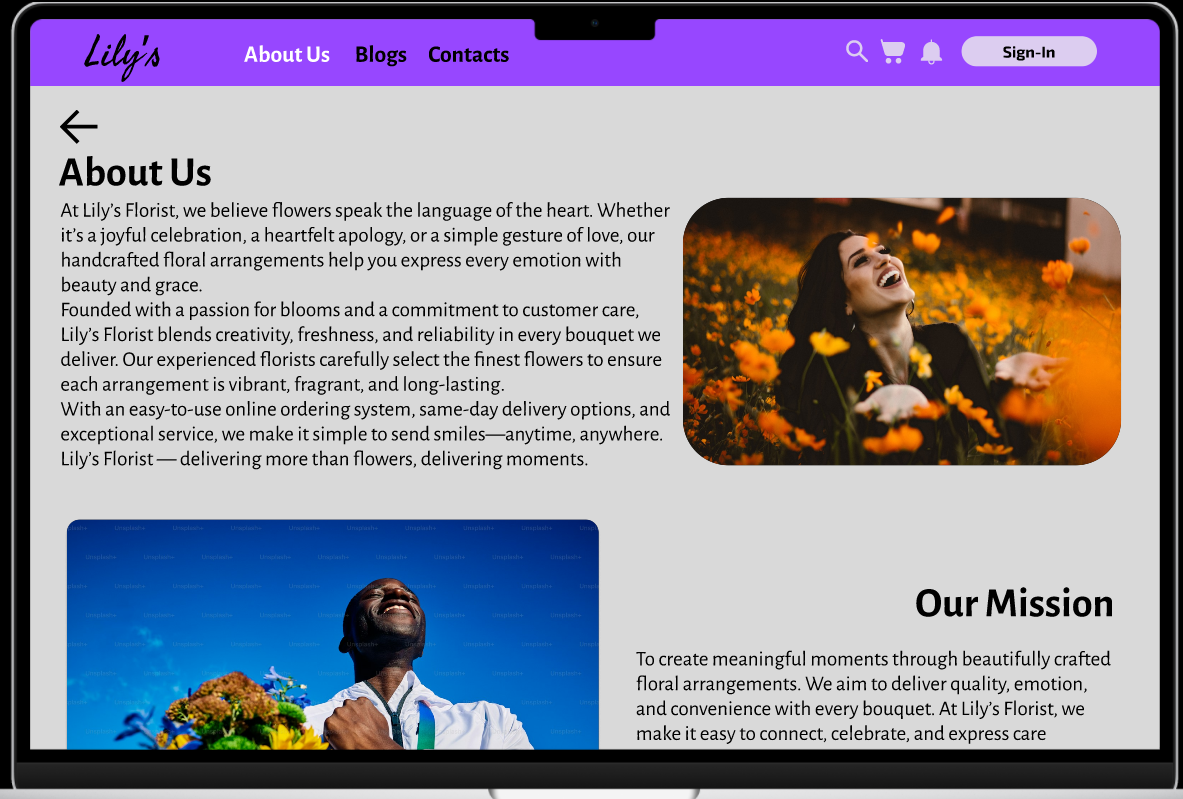
Task: Select the woman in orange flower field photo
Action: coord(902,331)
